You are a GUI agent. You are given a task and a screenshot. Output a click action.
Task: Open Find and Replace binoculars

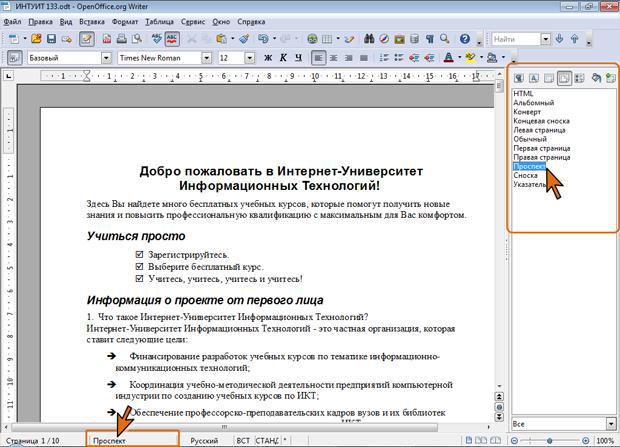coord(369,39)
